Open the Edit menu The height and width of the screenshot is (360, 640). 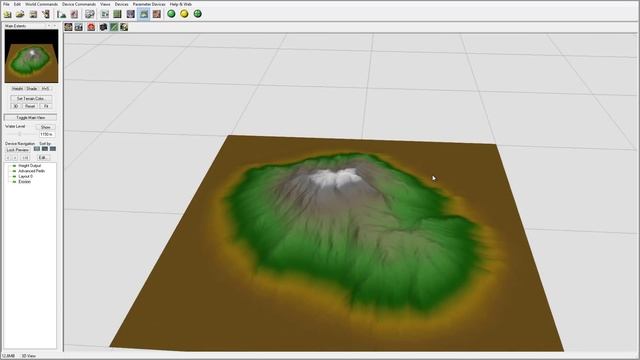[x=17, y=4]
